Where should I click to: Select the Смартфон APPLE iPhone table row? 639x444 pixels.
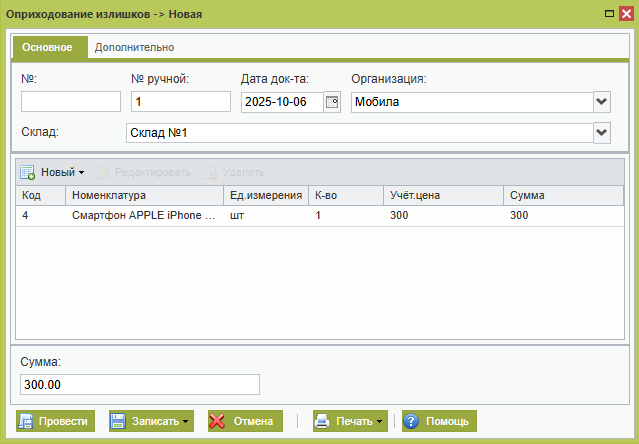[x=140, y=215]
